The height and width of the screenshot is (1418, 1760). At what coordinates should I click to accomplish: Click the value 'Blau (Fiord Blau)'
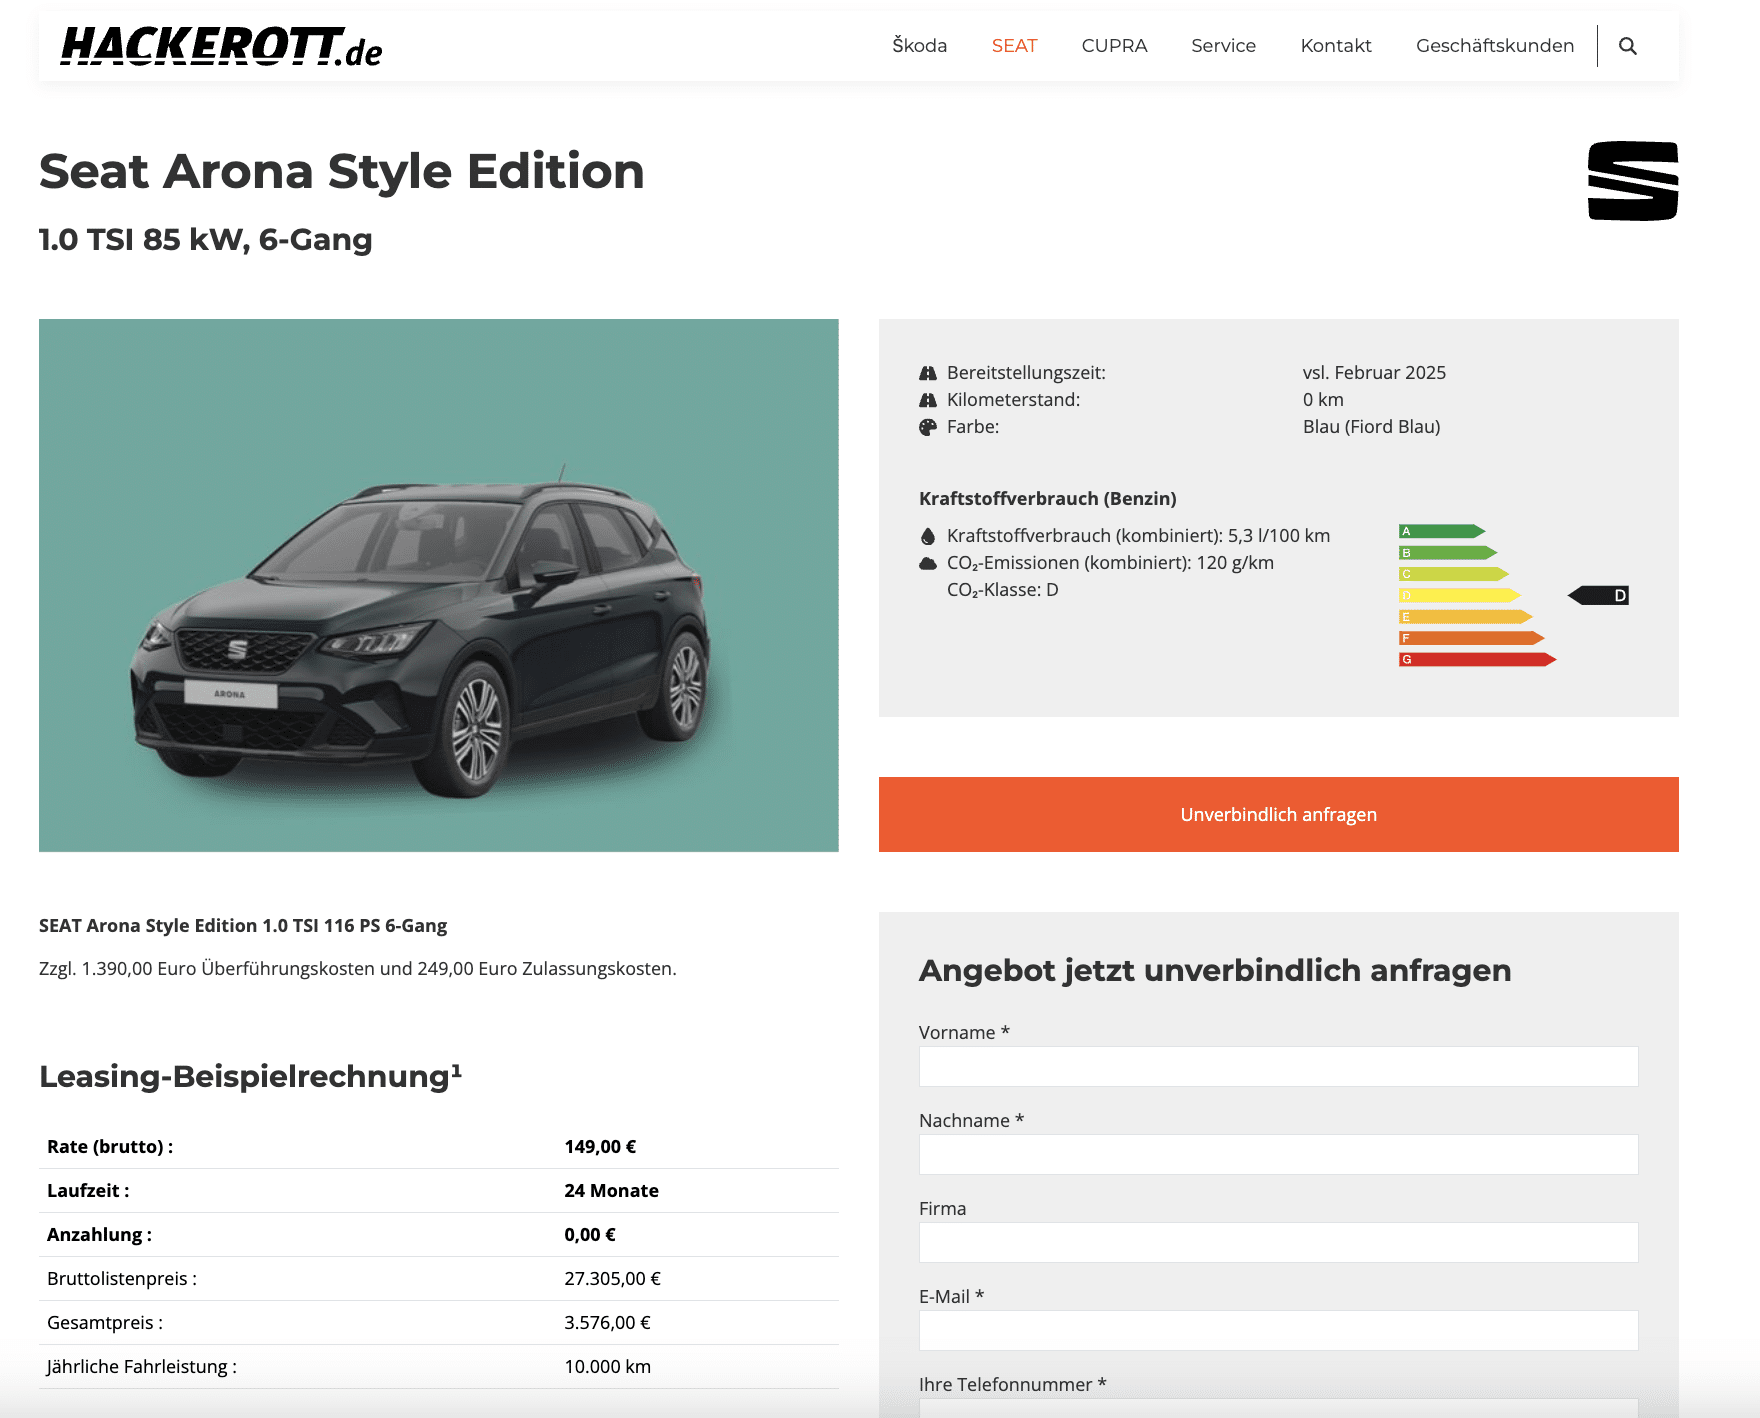(x=1371, y=427)
